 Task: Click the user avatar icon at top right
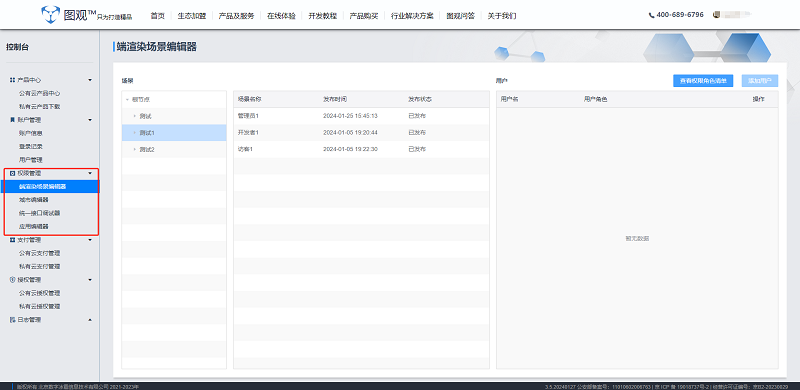716,15
